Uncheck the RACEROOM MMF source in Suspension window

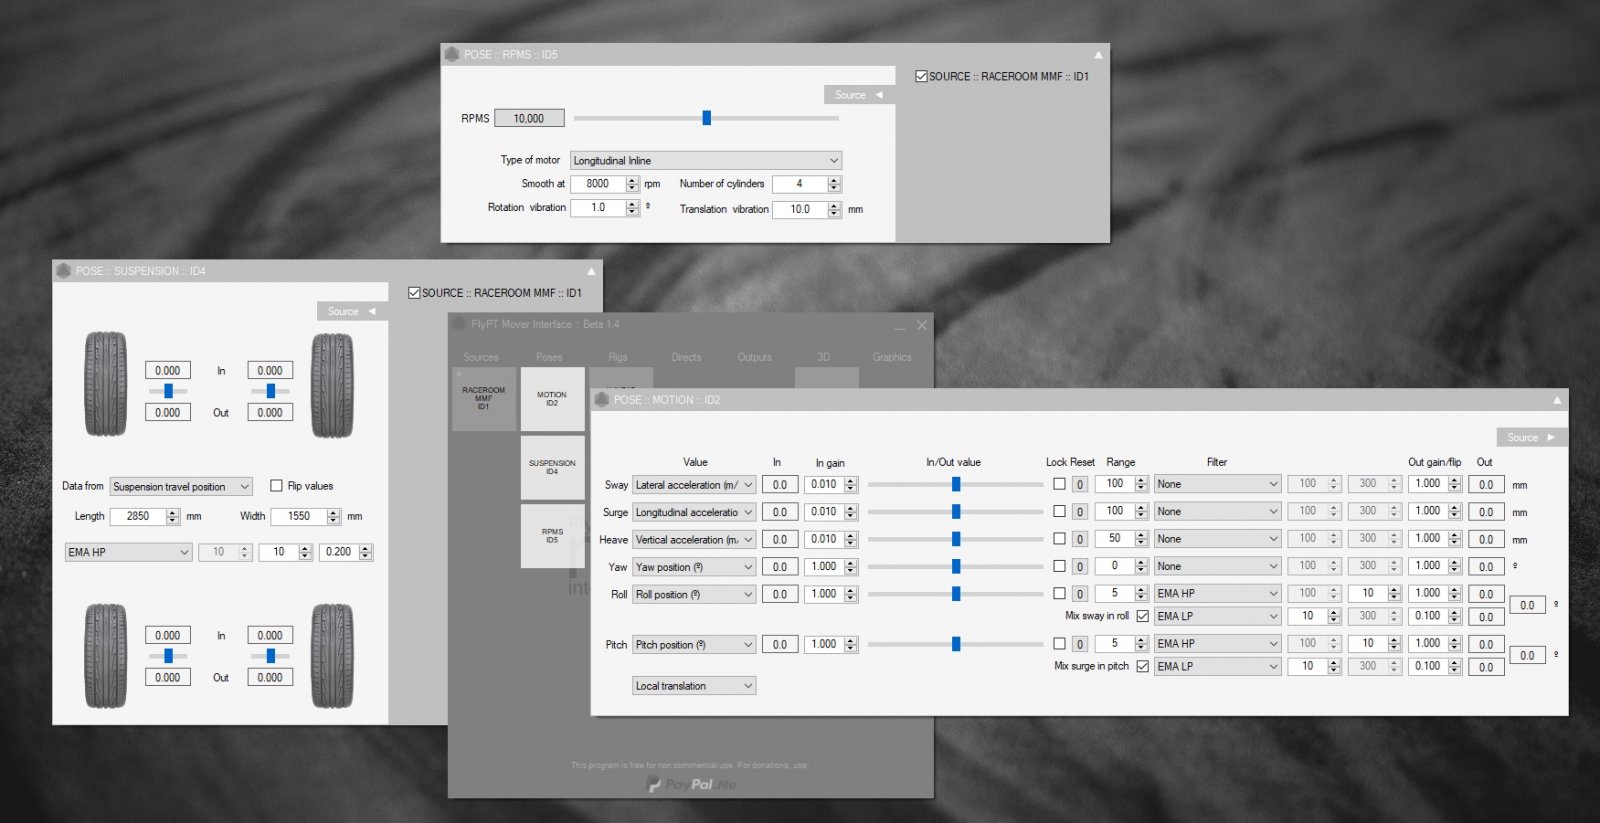(414, 293)
